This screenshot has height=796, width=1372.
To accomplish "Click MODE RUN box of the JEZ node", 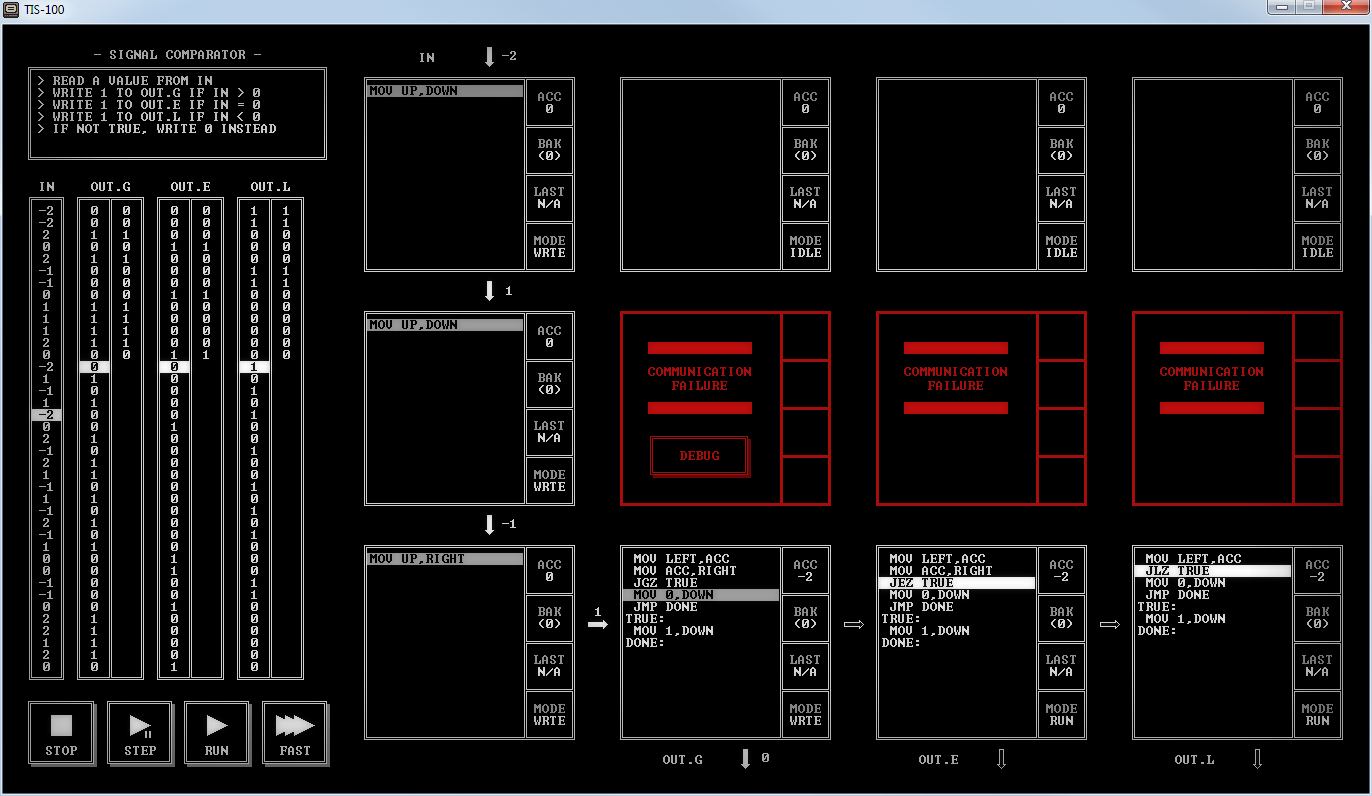I will tap(1061, 714).
